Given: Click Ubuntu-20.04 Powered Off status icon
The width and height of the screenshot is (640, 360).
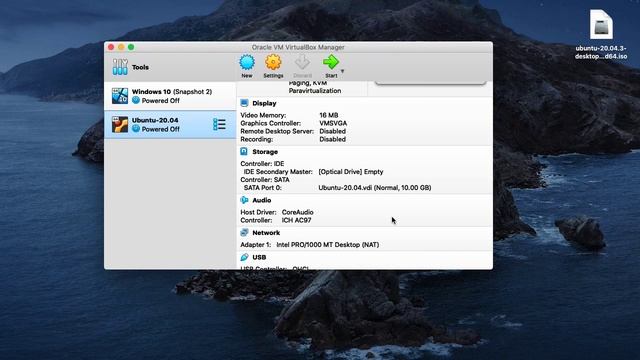Looking at the screenshot, I should click(136, 129).
